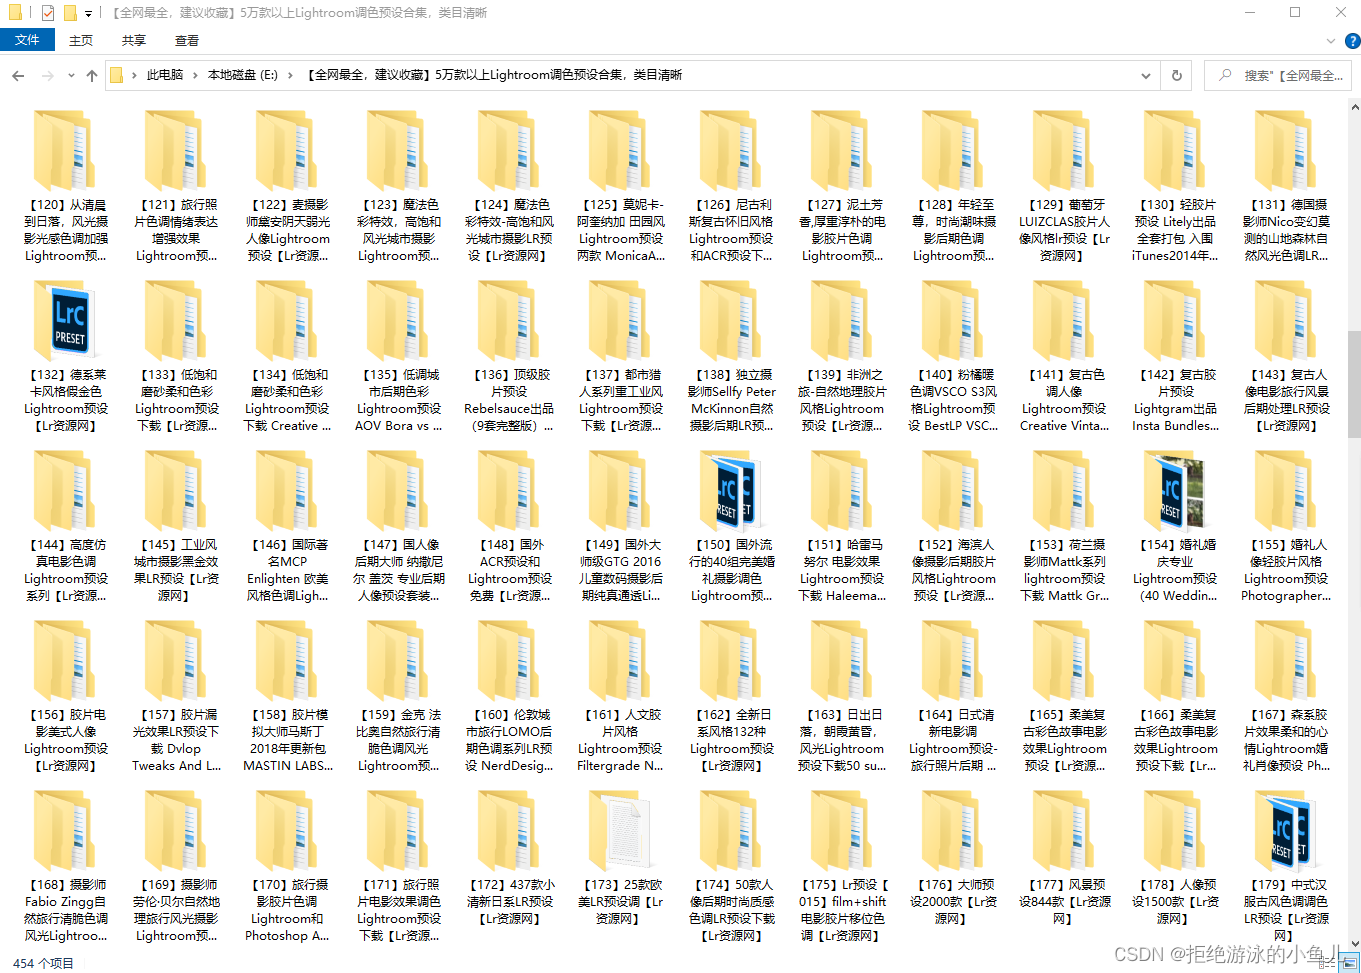Expand the chevron after 本地磁盘 (E:)
This screenshot has height=973, width=1361.
[290, 75]
